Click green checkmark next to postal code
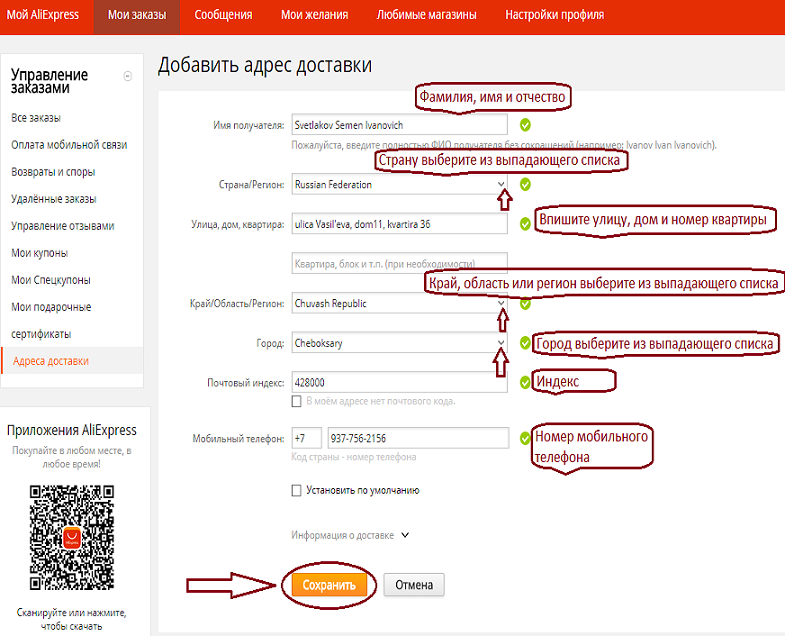This screenshot has width=785, height=636. tap(525, 383)
